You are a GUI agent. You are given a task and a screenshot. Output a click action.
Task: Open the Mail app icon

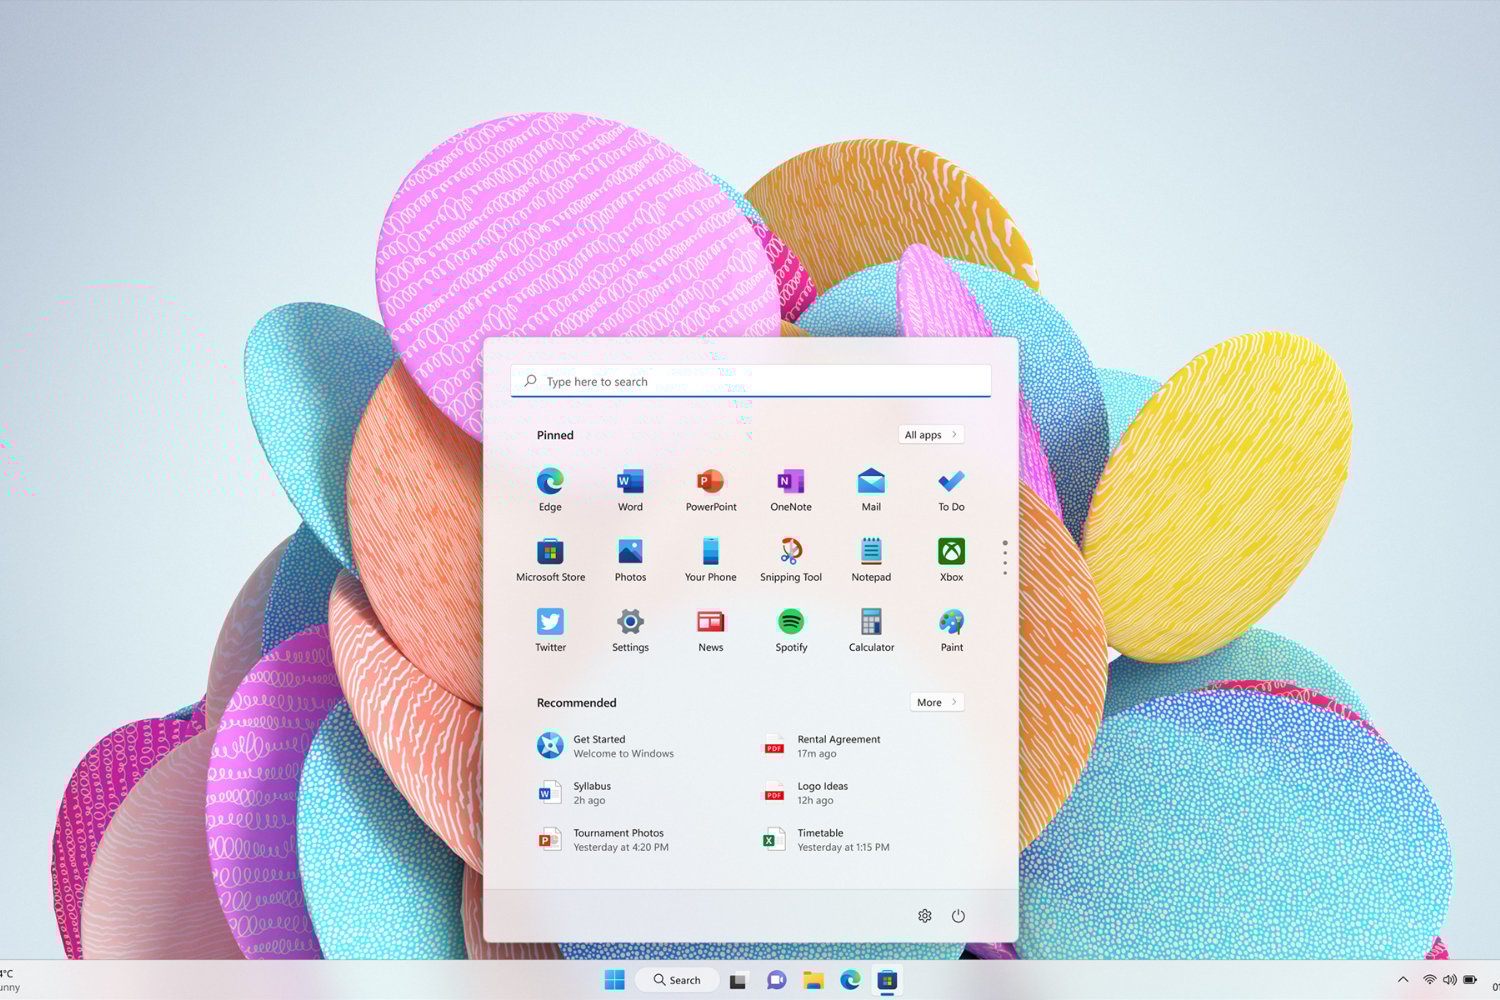click(871, 490)
